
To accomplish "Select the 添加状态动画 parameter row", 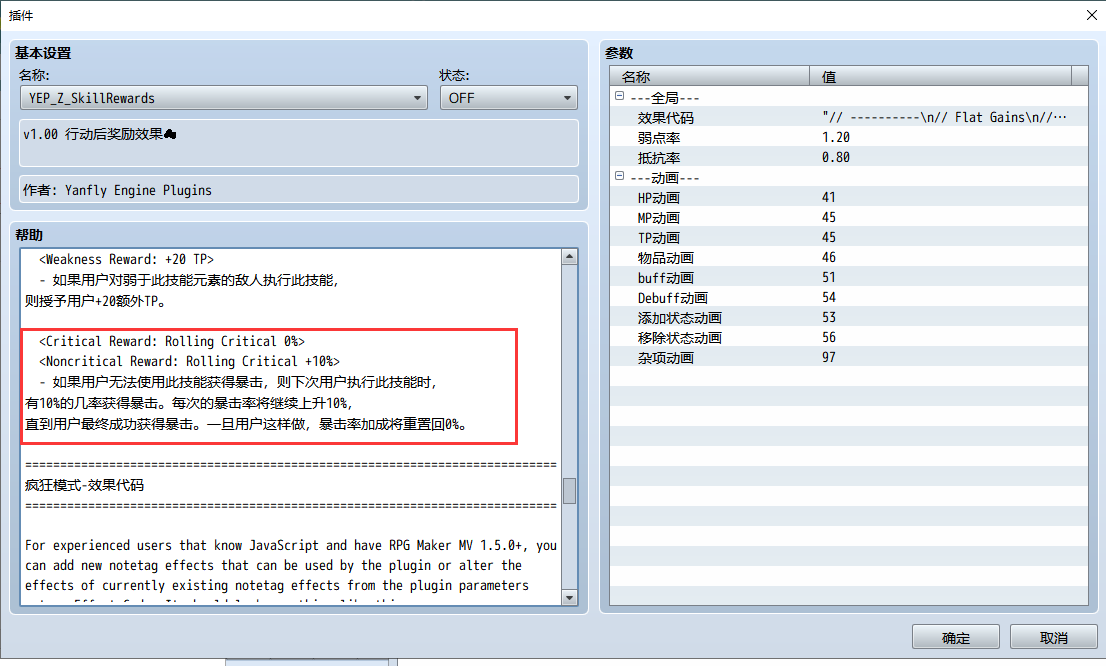I will pyautogui.click(x=849, y=317).
